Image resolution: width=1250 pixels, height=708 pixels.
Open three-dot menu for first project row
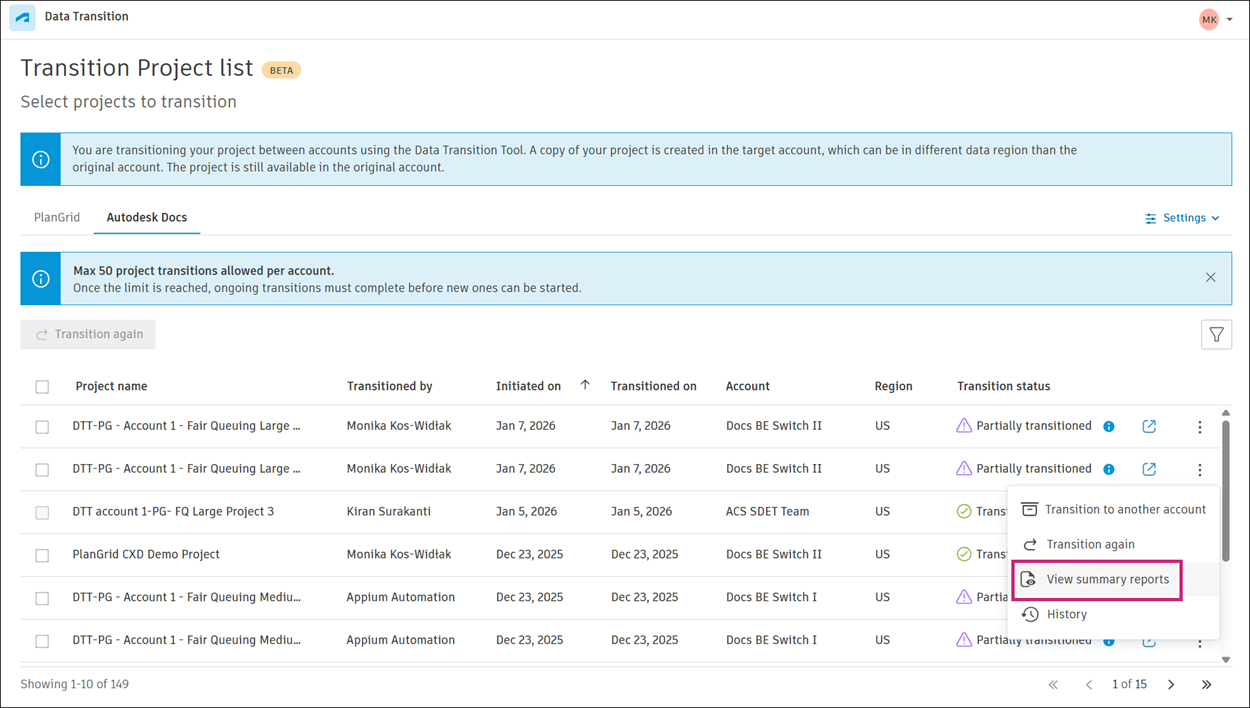click(1200, 427)
